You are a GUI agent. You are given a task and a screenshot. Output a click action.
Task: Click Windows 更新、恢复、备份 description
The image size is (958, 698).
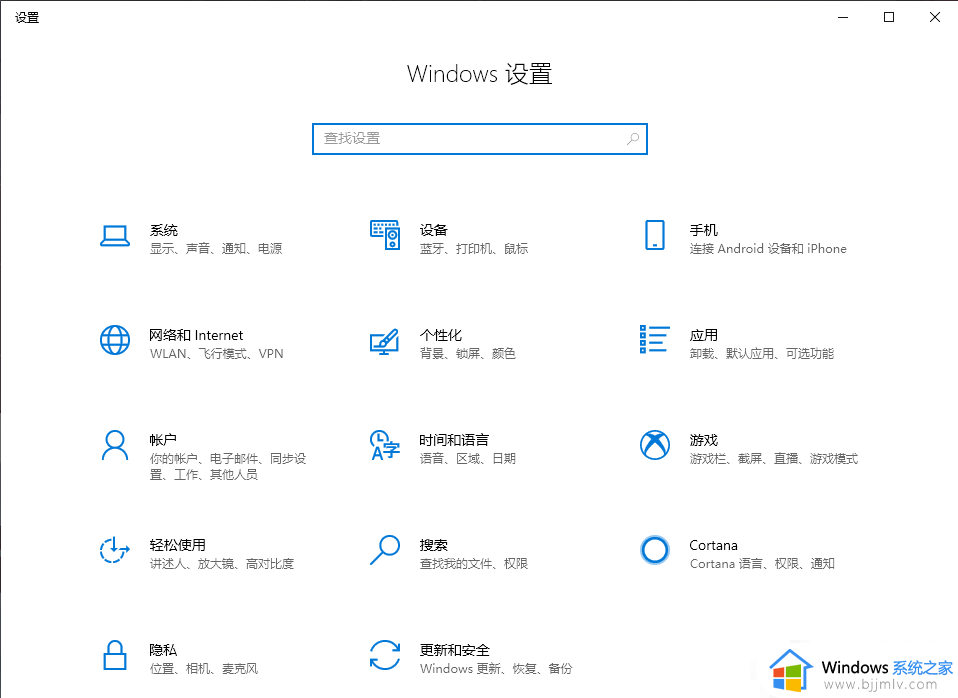coord(496,669)
